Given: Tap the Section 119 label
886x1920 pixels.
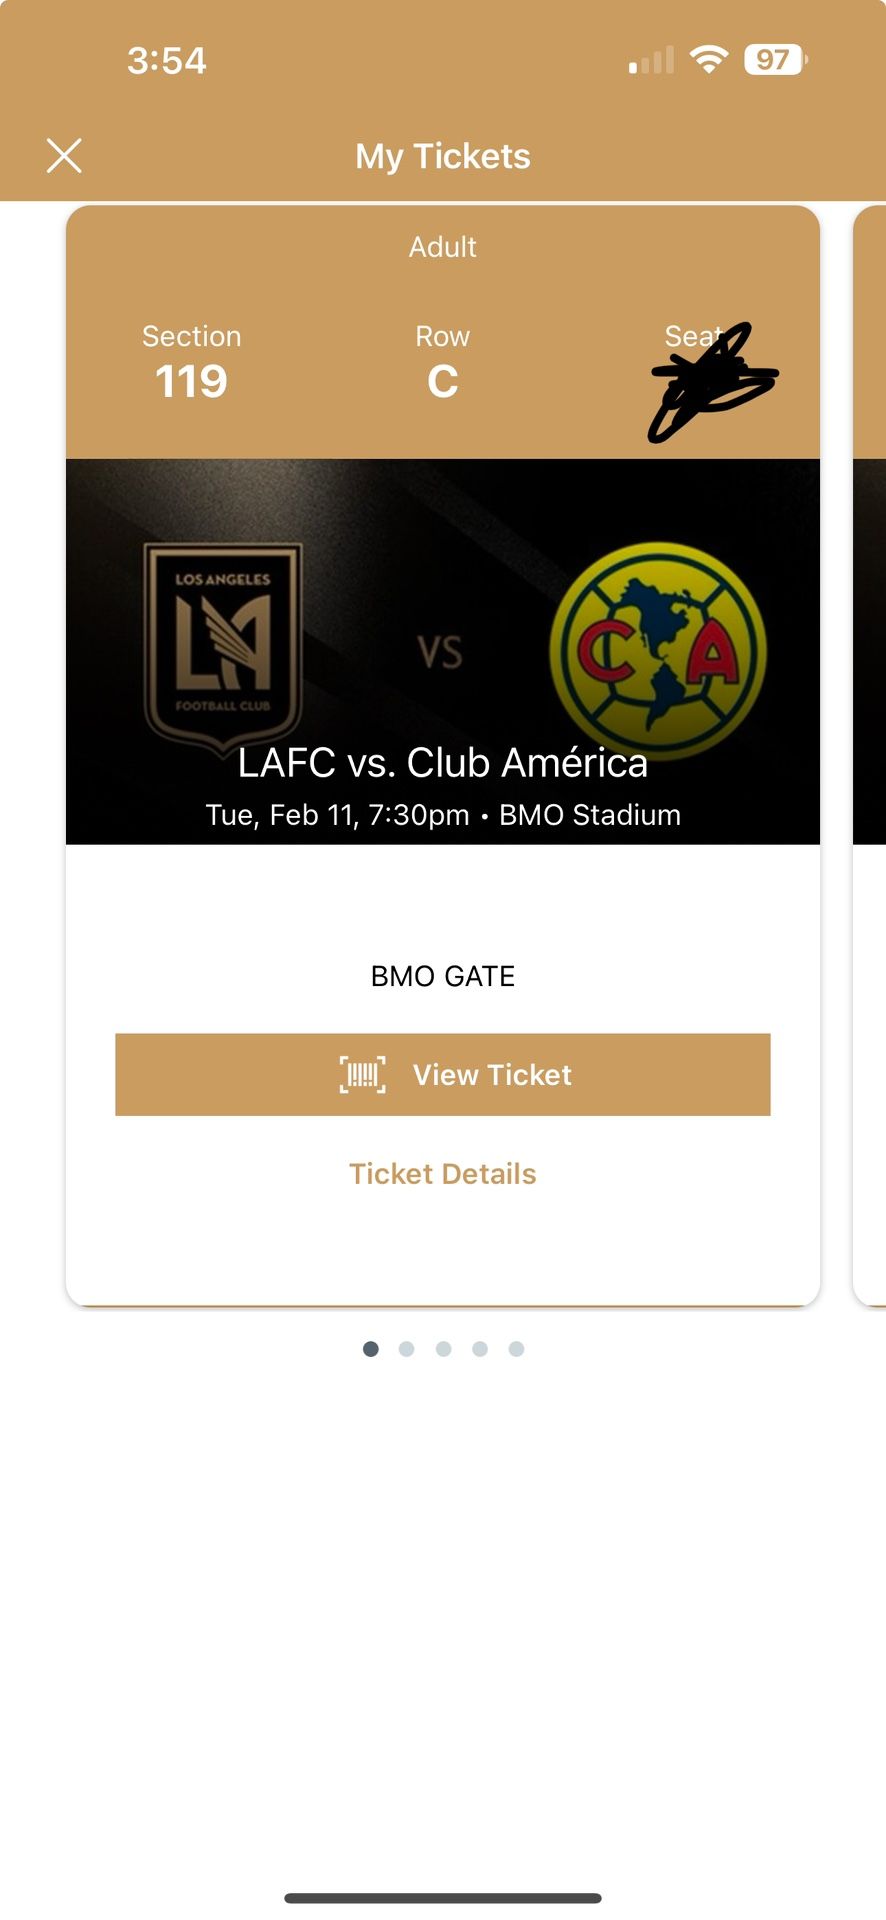Looking at the screenshot, I should (191, 362).
